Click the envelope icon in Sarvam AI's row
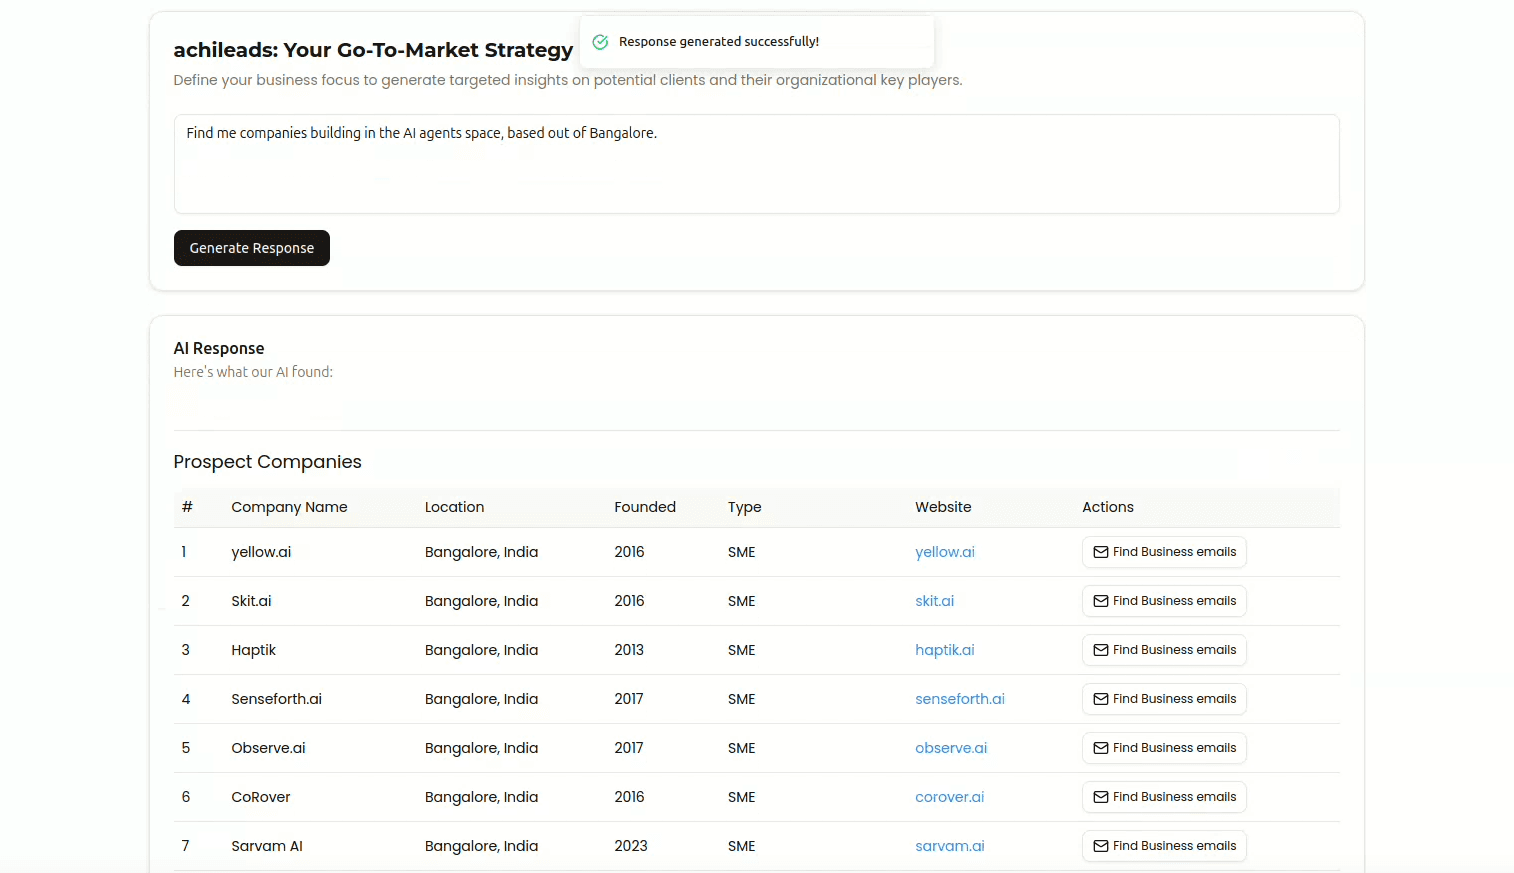Screen dimensions: 1514x873 (1098, 845)
